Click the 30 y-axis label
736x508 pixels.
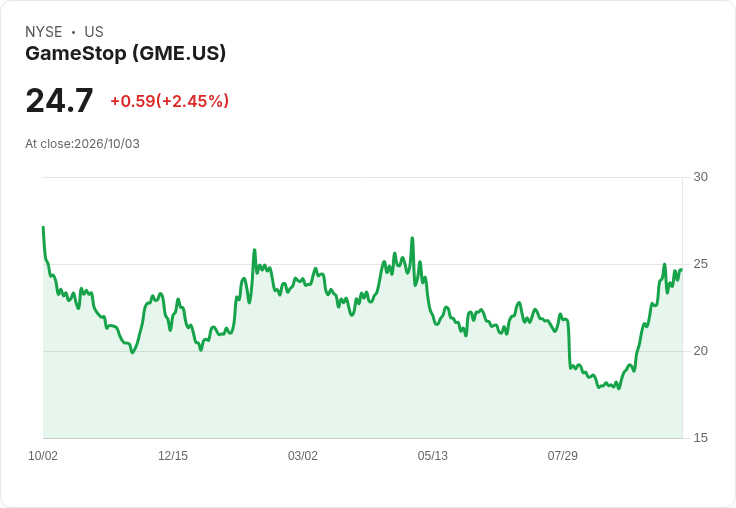coord(700,177)
